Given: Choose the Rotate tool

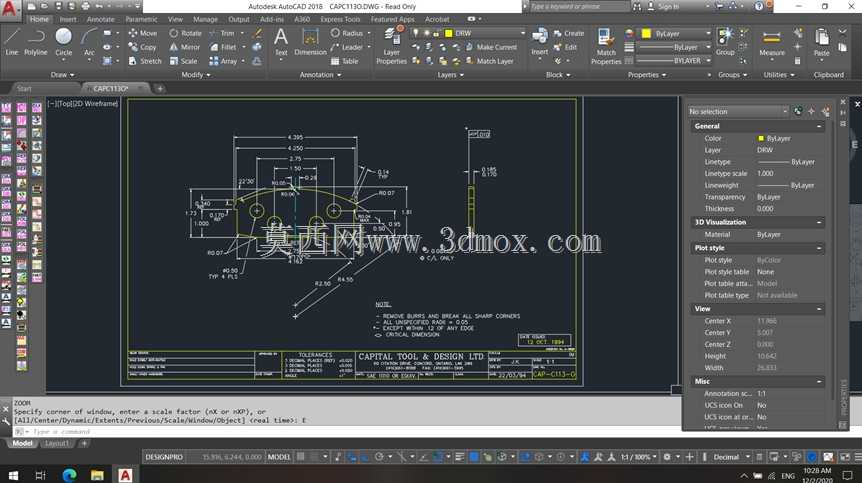Looking at the screenshot, I should 186,33.
